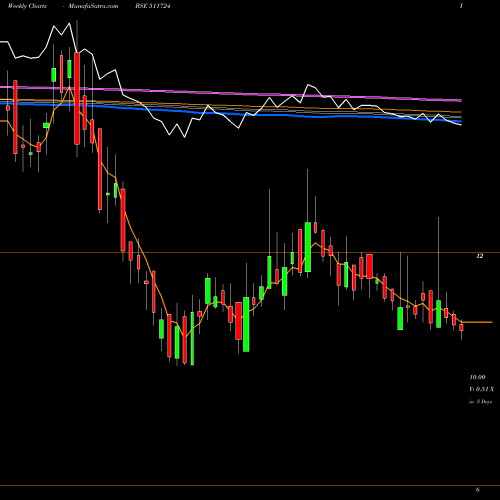Viewport: 500px width, 500px height.
Task: Click the 'Weekly Charts' title text
Action: click(27, 6)
